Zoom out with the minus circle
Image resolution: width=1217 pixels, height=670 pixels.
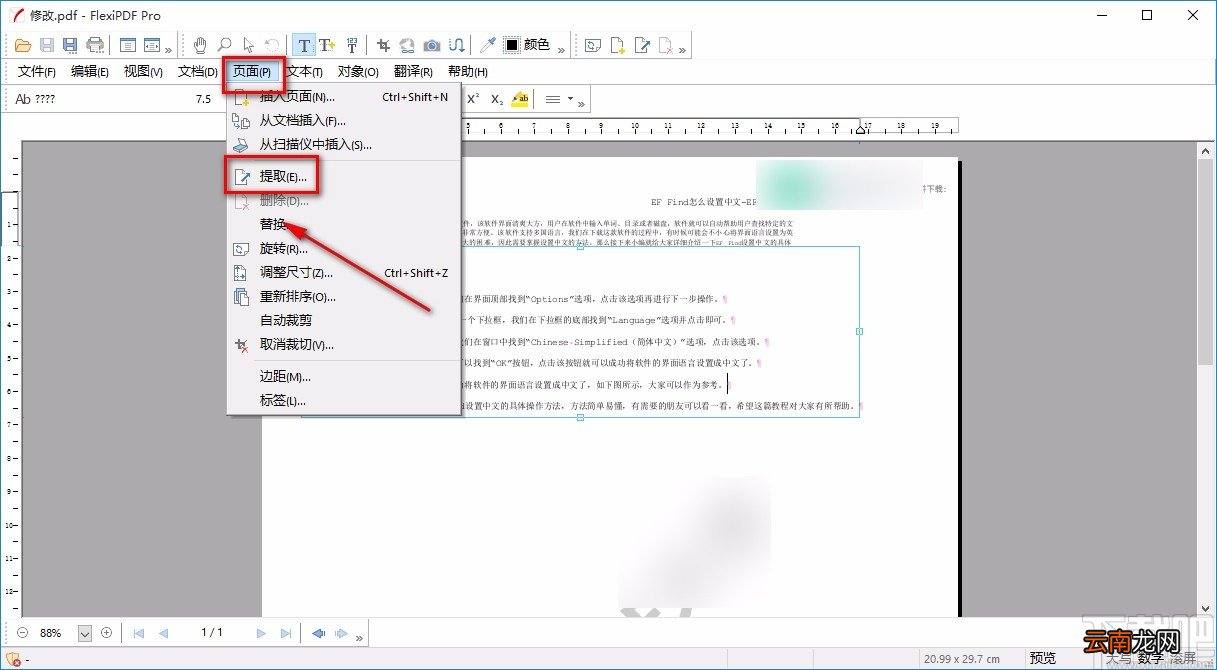(22, 633)
